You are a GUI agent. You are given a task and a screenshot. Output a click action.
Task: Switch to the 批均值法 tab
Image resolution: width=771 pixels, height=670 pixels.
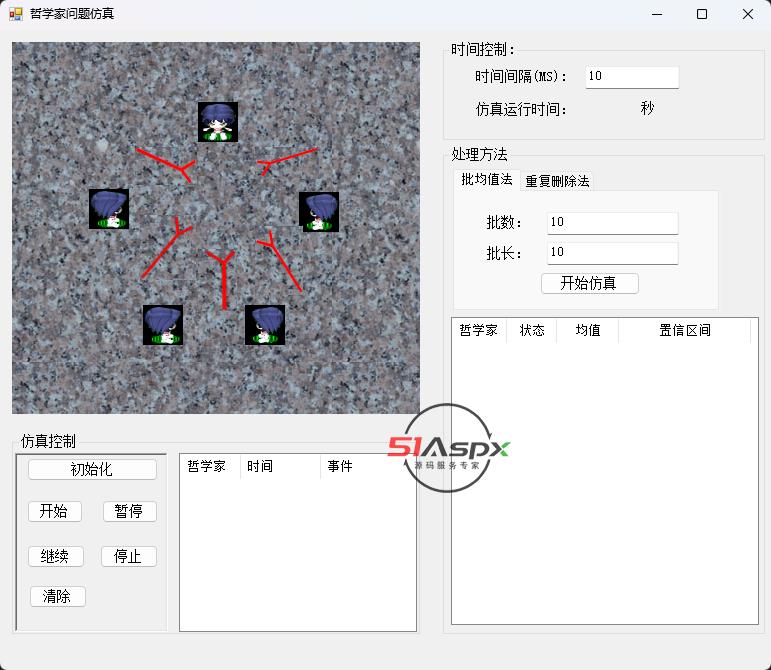point(486,179)
